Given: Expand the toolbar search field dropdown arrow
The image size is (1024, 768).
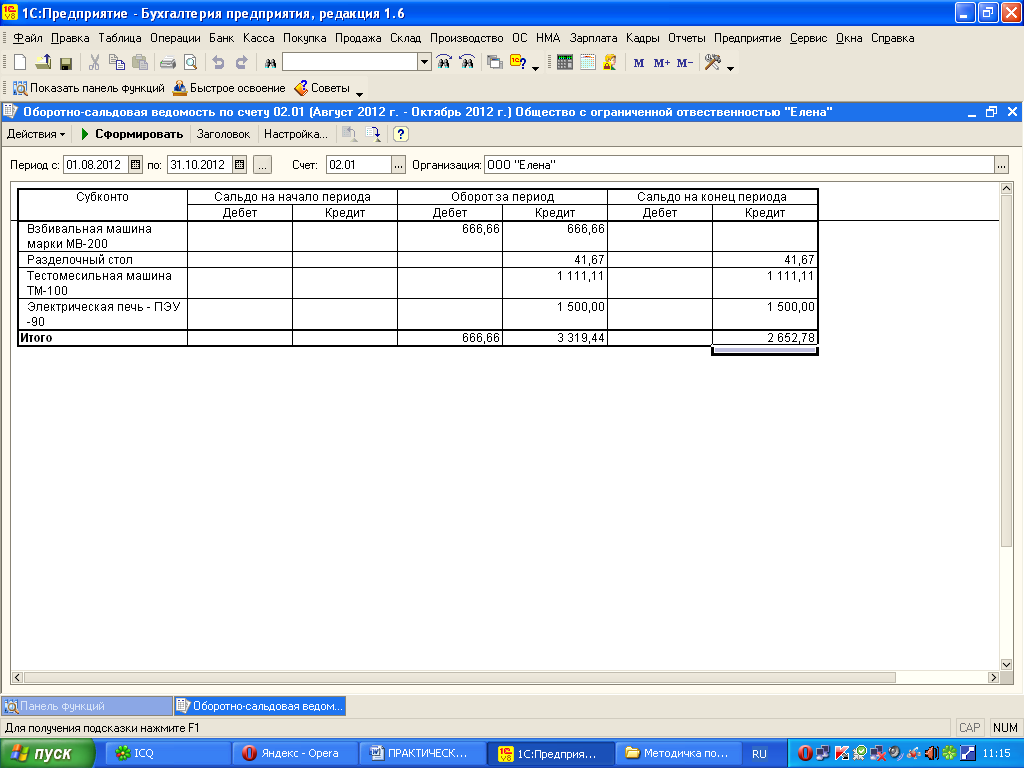Looking at the screenshot, I should click(x=424, y=62).
